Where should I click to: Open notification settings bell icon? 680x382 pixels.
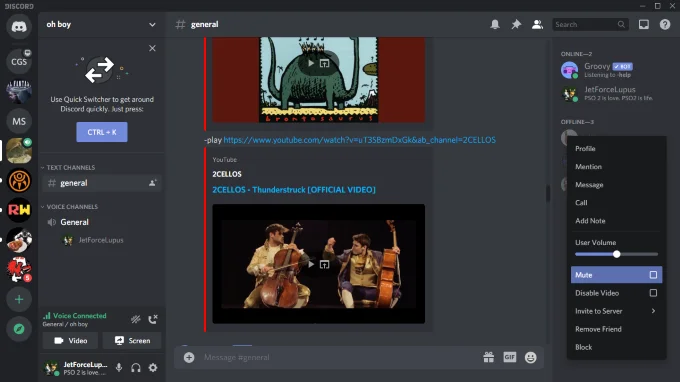(x=495, y=24)
